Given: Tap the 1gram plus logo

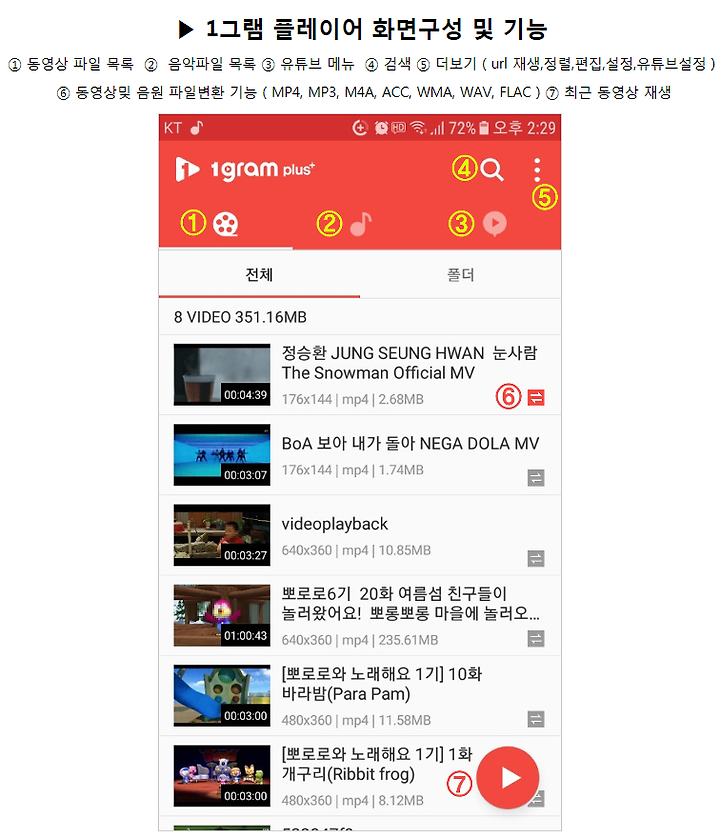Looking at the screenshot, I should [x=245, y=169].
